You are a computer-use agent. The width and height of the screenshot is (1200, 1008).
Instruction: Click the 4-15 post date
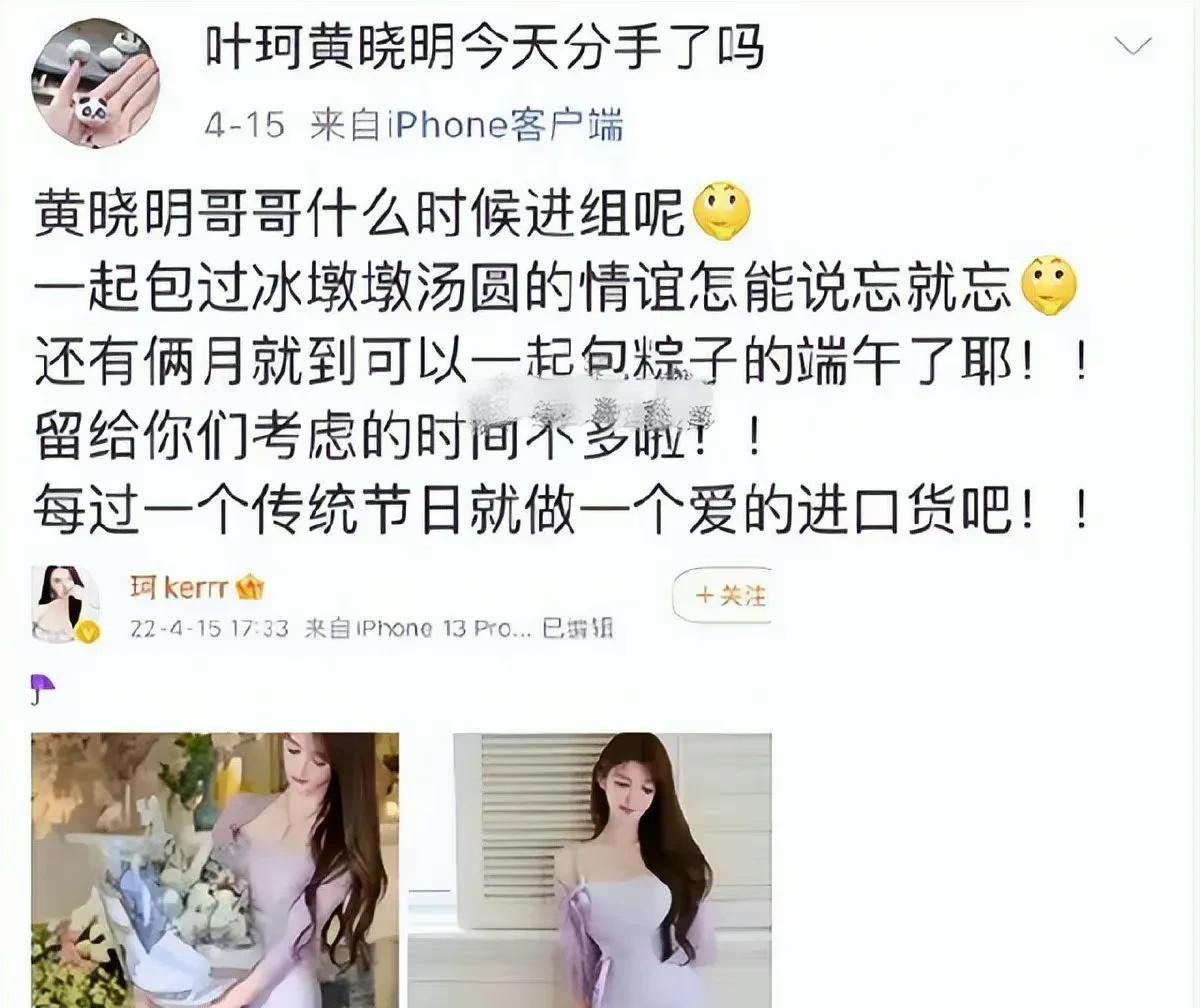coord(245,126)
